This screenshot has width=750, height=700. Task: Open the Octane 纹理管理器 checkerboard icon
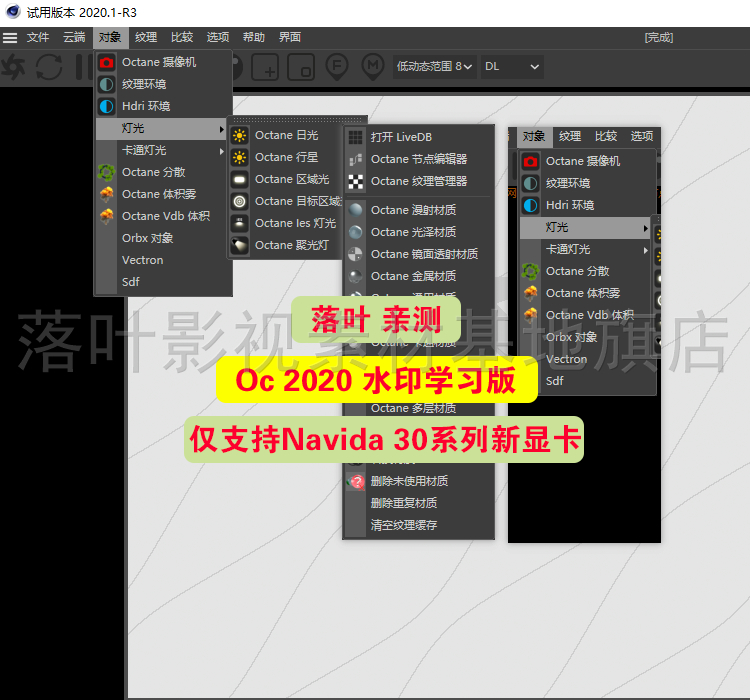click(x=355, y=181)
